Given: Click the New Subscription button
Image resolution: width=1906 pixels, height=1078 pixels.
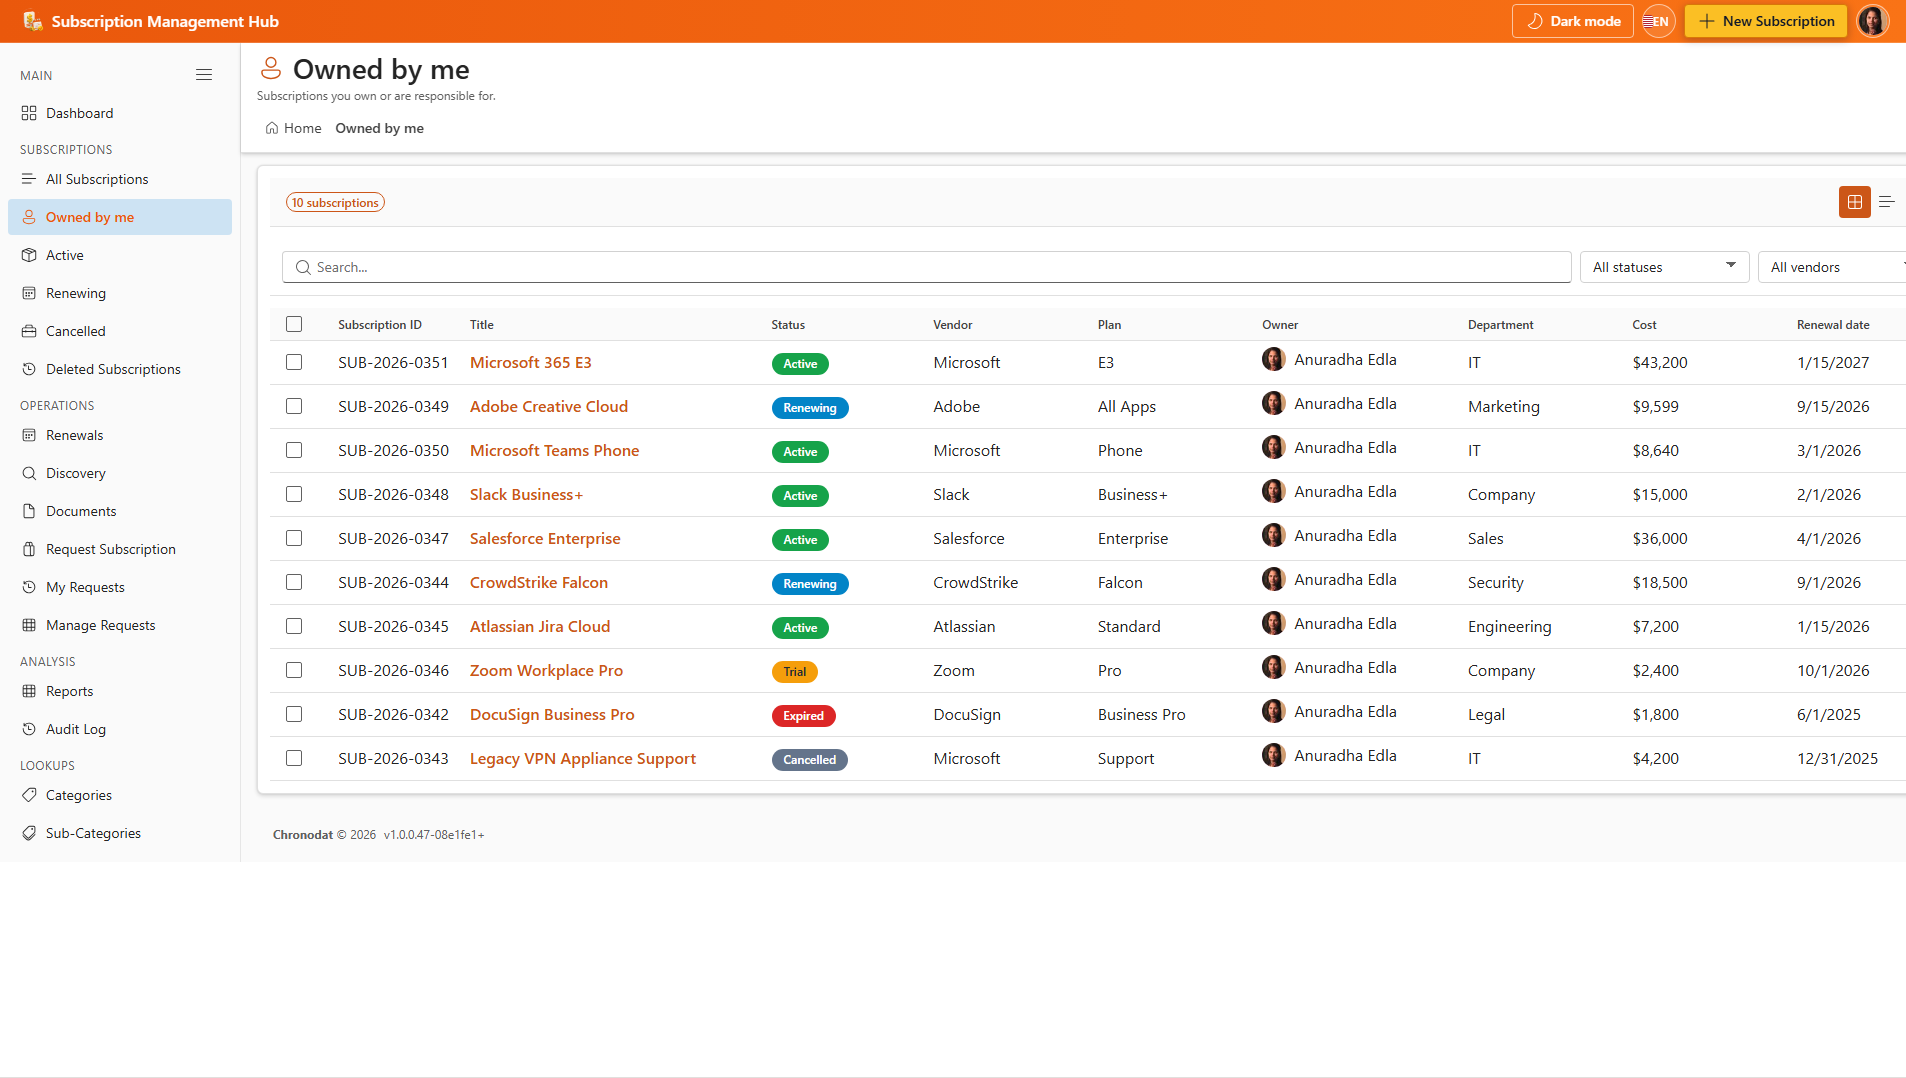Looking at the screenshot, I should point(1766,21).
